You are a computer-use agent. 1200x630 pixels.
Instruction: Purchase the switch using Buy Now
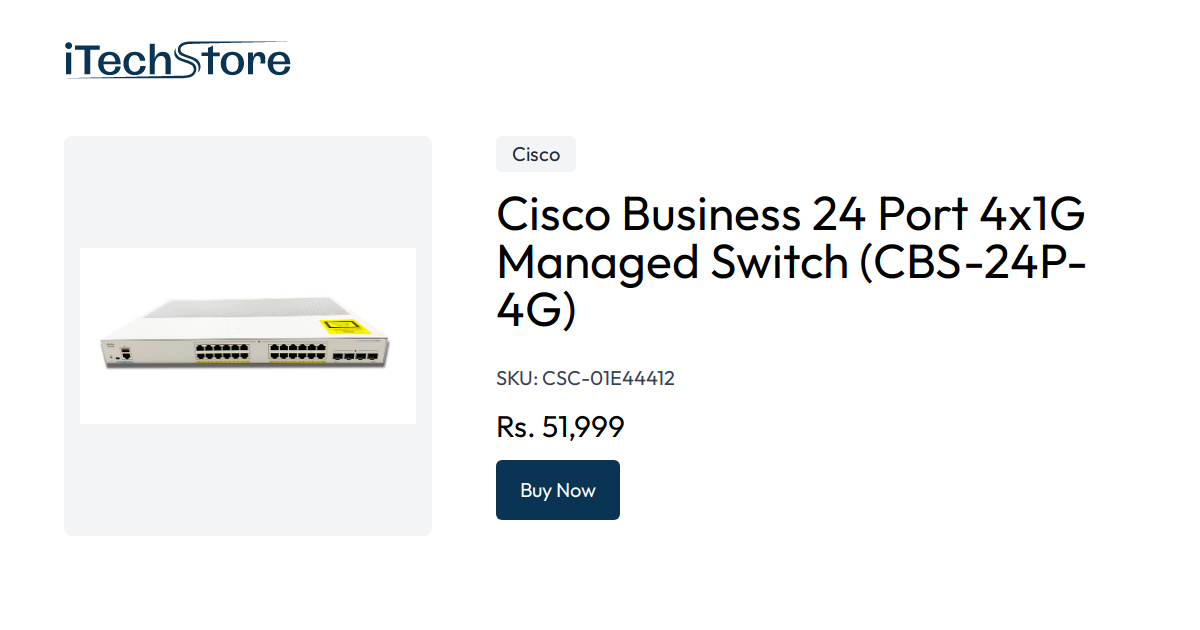(558, 490)
